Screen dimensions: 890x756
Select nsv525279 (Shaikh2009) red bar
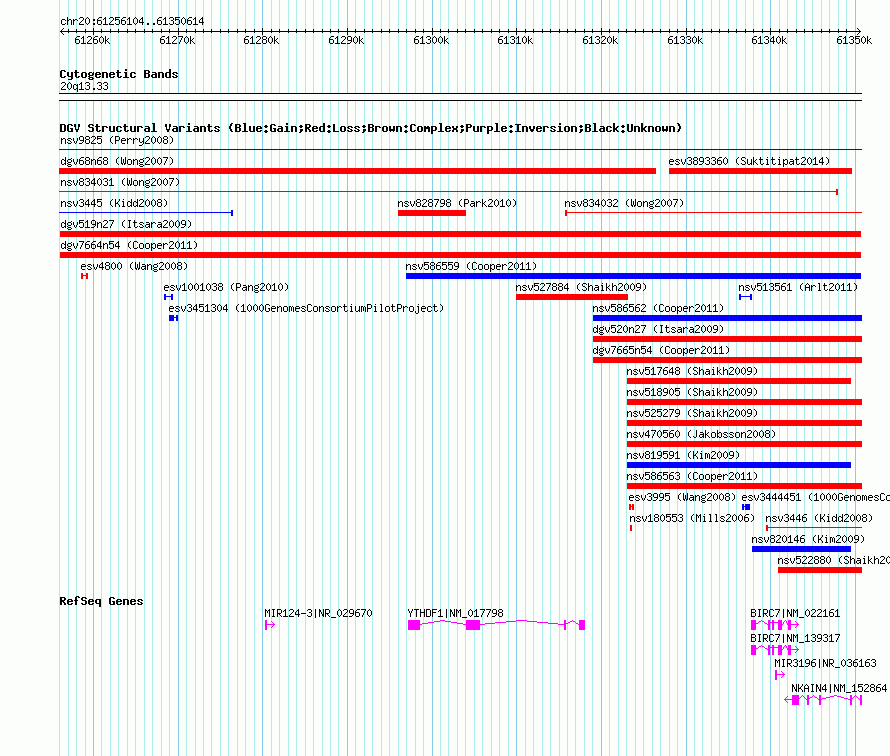pos(744,423)
